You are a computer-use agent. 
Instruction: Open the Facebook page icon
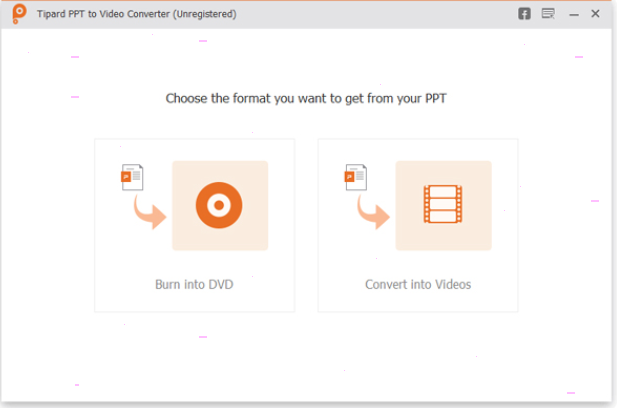tap(524, 14)
